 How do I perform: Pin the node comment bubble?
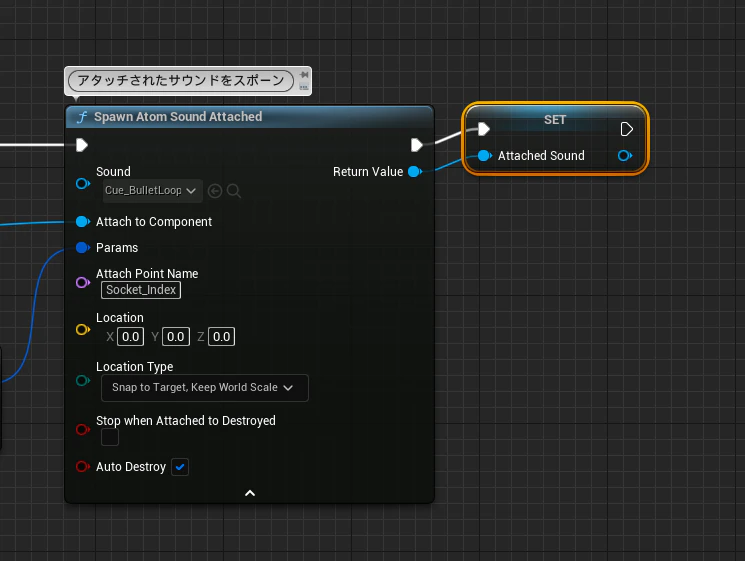[304, 75]
